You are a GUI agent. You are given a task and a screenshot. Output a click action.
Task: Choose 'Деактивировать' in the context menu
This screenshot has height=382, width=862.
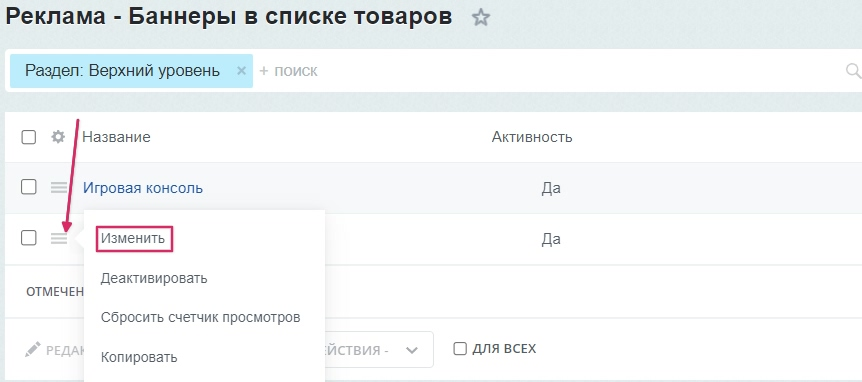(x=154, y=278)
